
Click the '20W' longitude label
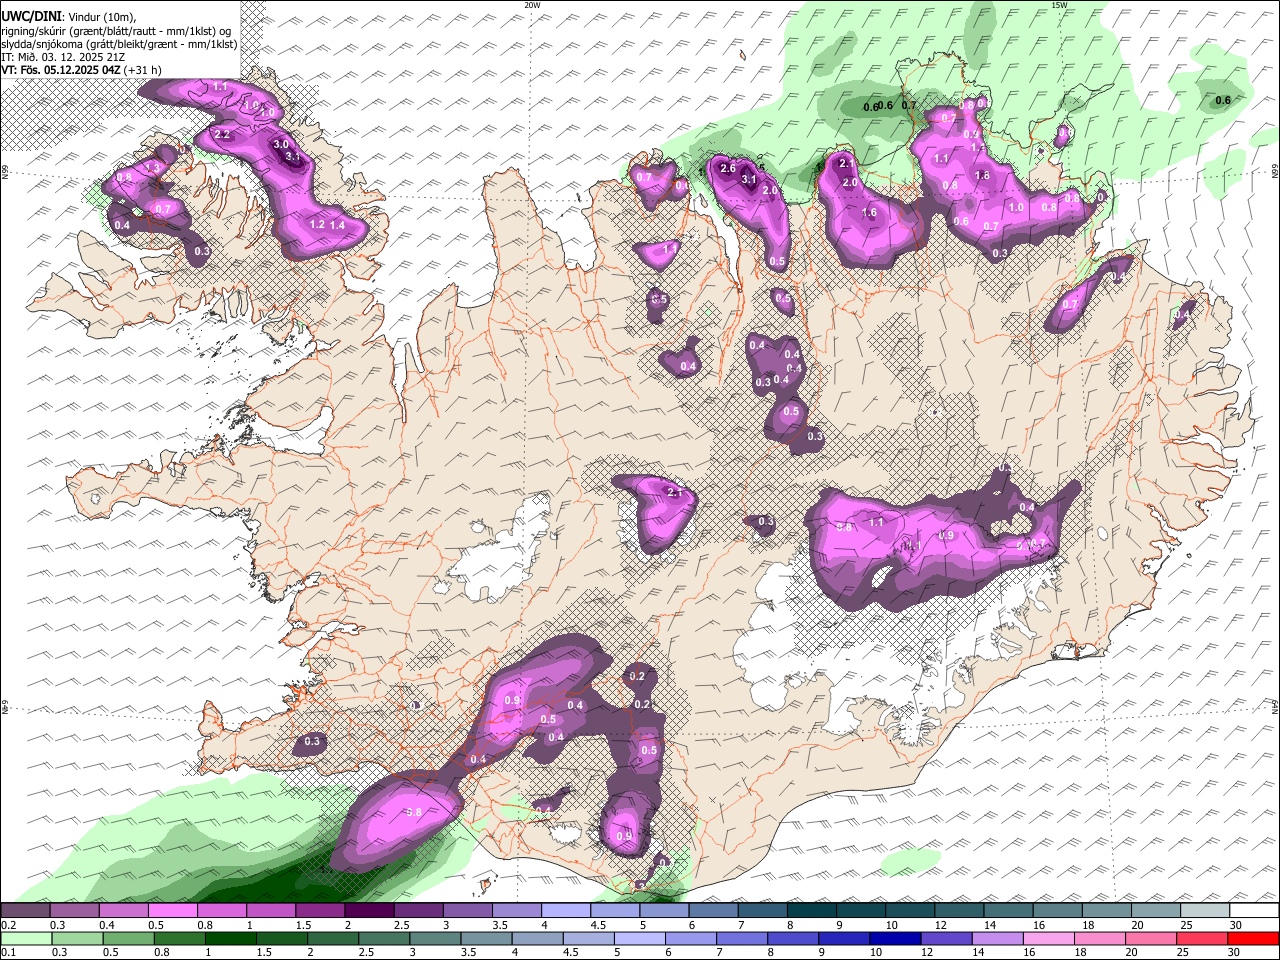[x=532, y=5]
